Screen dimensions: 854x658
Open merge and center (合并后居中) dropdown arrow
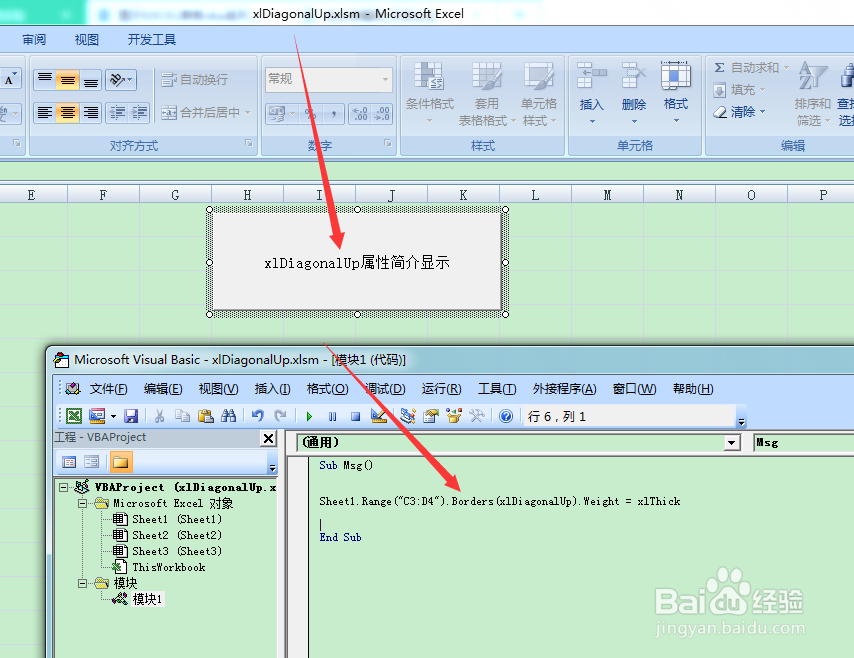(247, 113)
